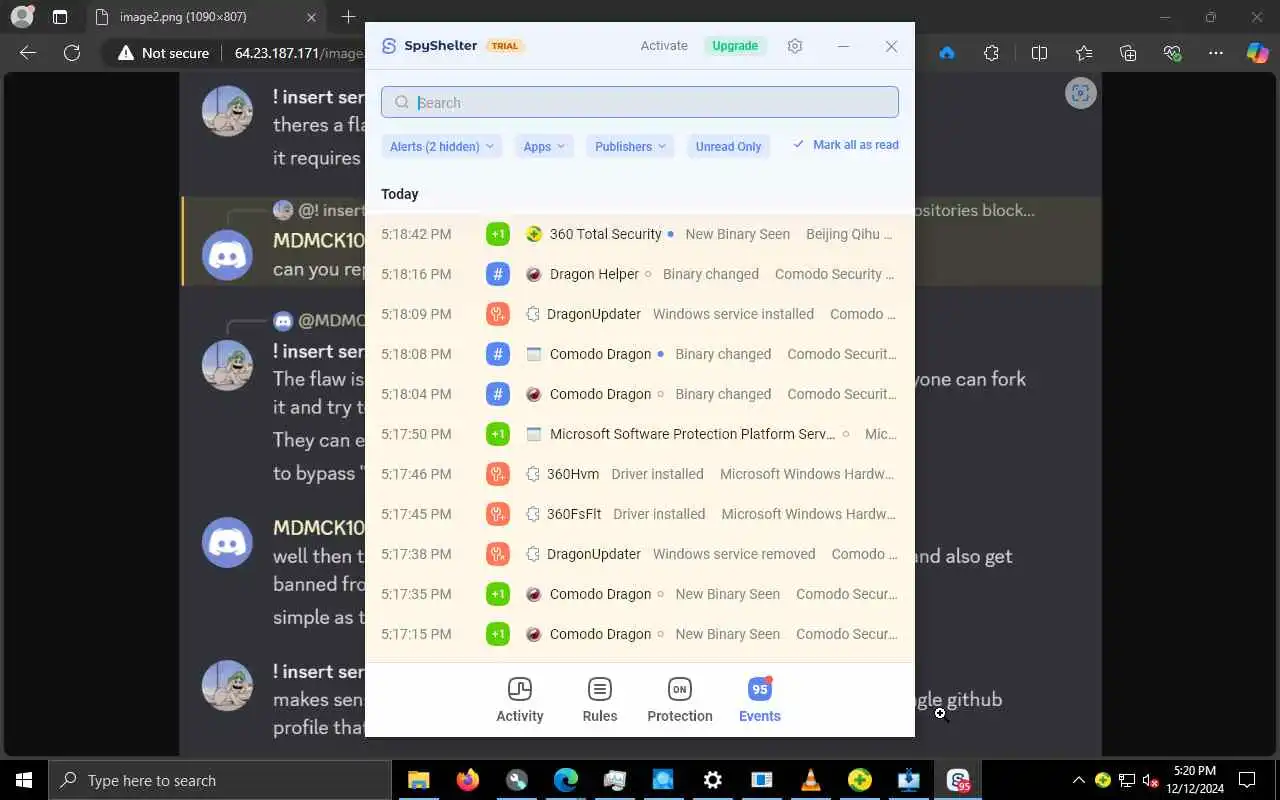Select the 360FsFlt 'Driver installed' event text

pyautogui.click(x=659, y=514)
